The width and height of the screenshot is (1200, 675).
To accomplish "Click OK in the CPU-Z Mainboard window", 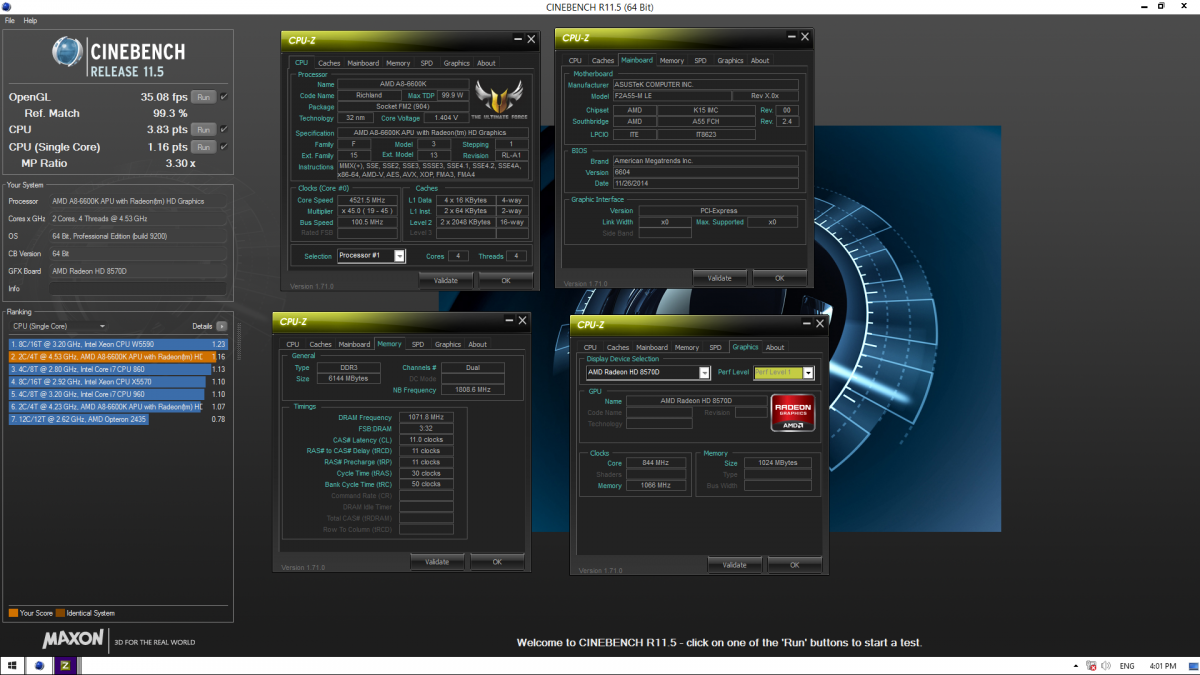I will pos(779,278).
